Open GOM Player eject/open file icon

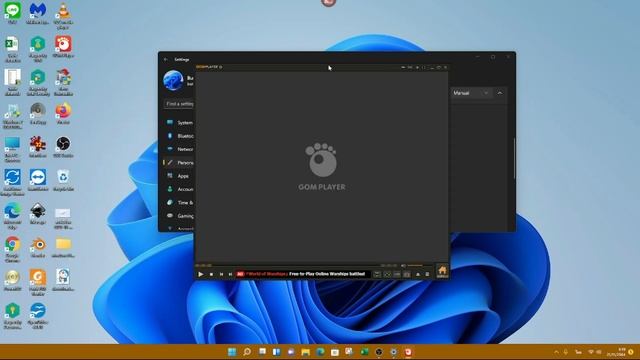418,275
